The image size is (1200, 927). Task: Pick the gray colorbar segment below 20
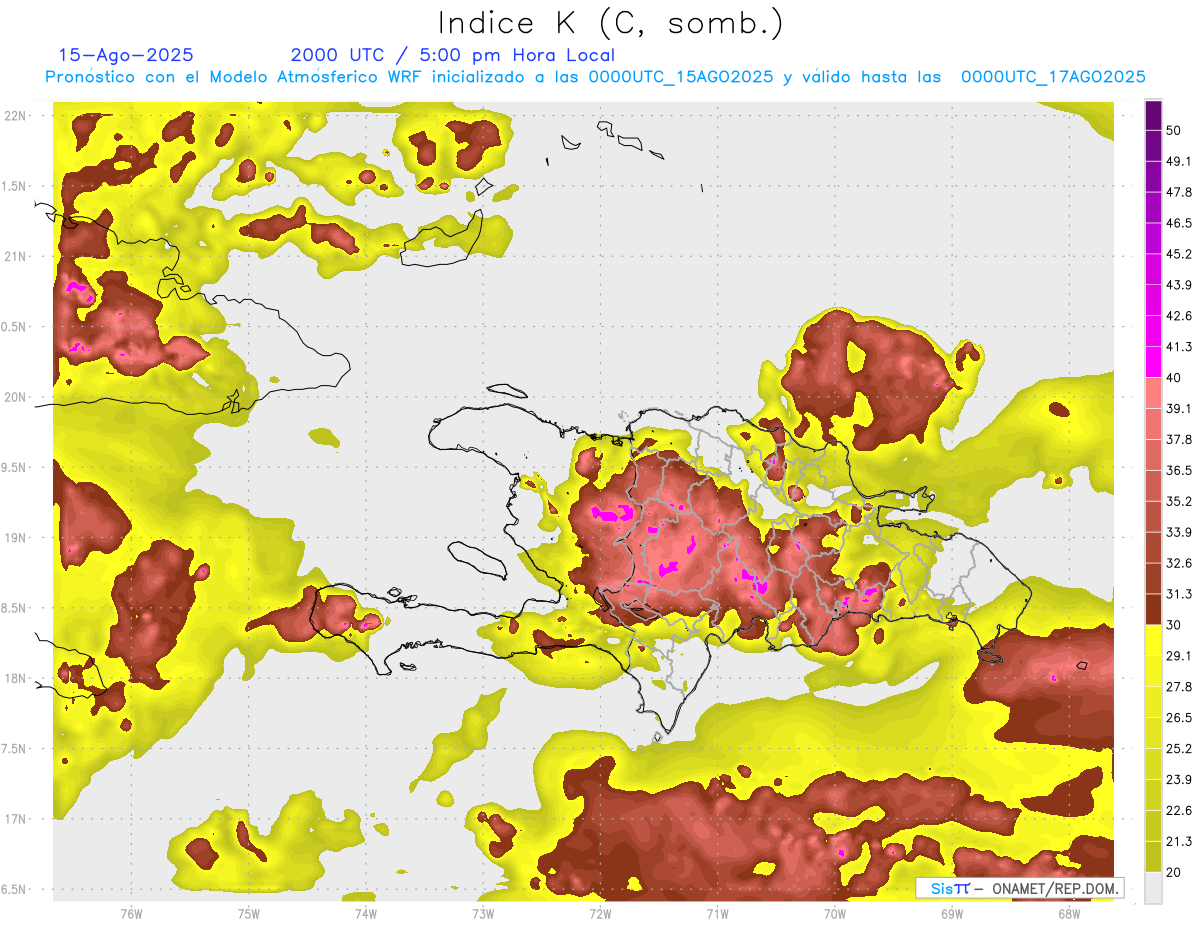click(1153, 888)
